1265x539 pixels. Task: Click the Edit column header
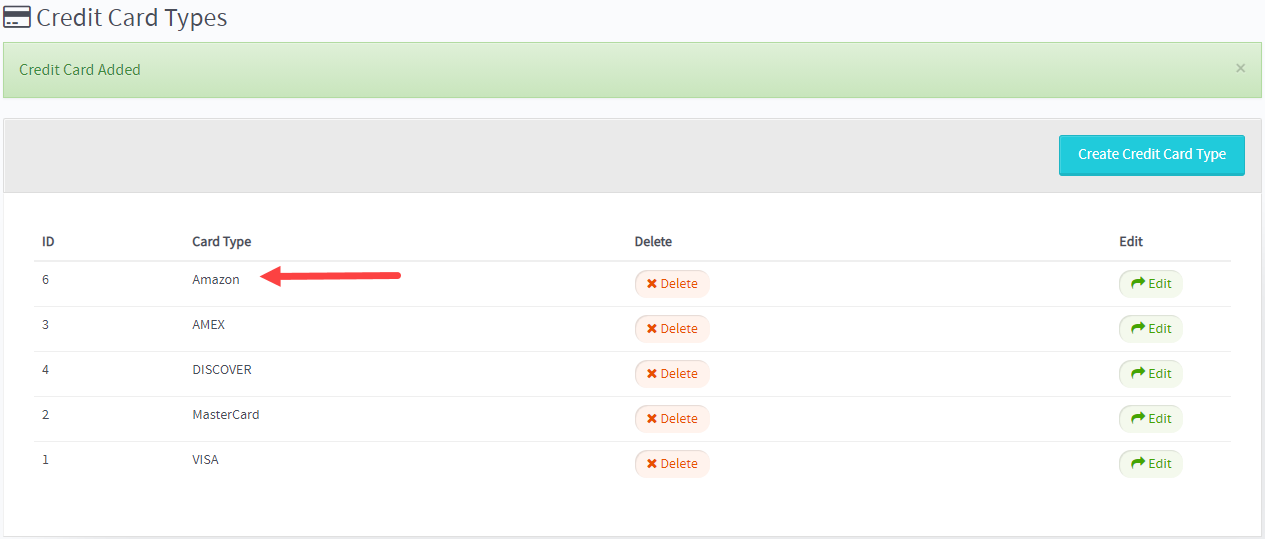tap(1131, 242)
